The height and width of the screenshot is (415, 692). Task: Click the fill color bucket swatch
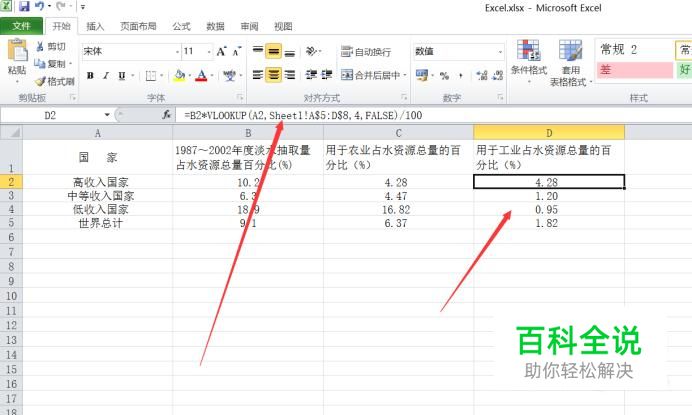[180, 76]
